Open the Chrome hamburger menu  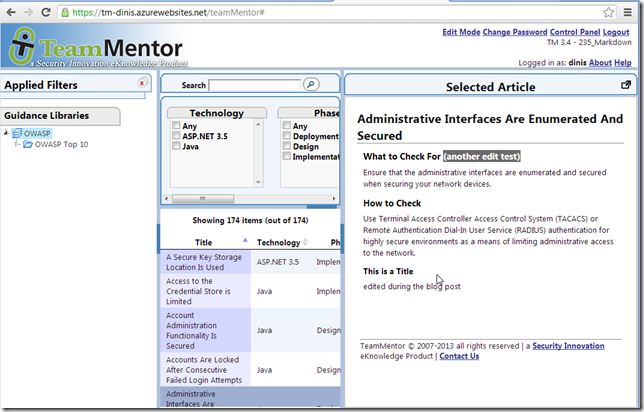pyautogui.click(x=628, y=12)
